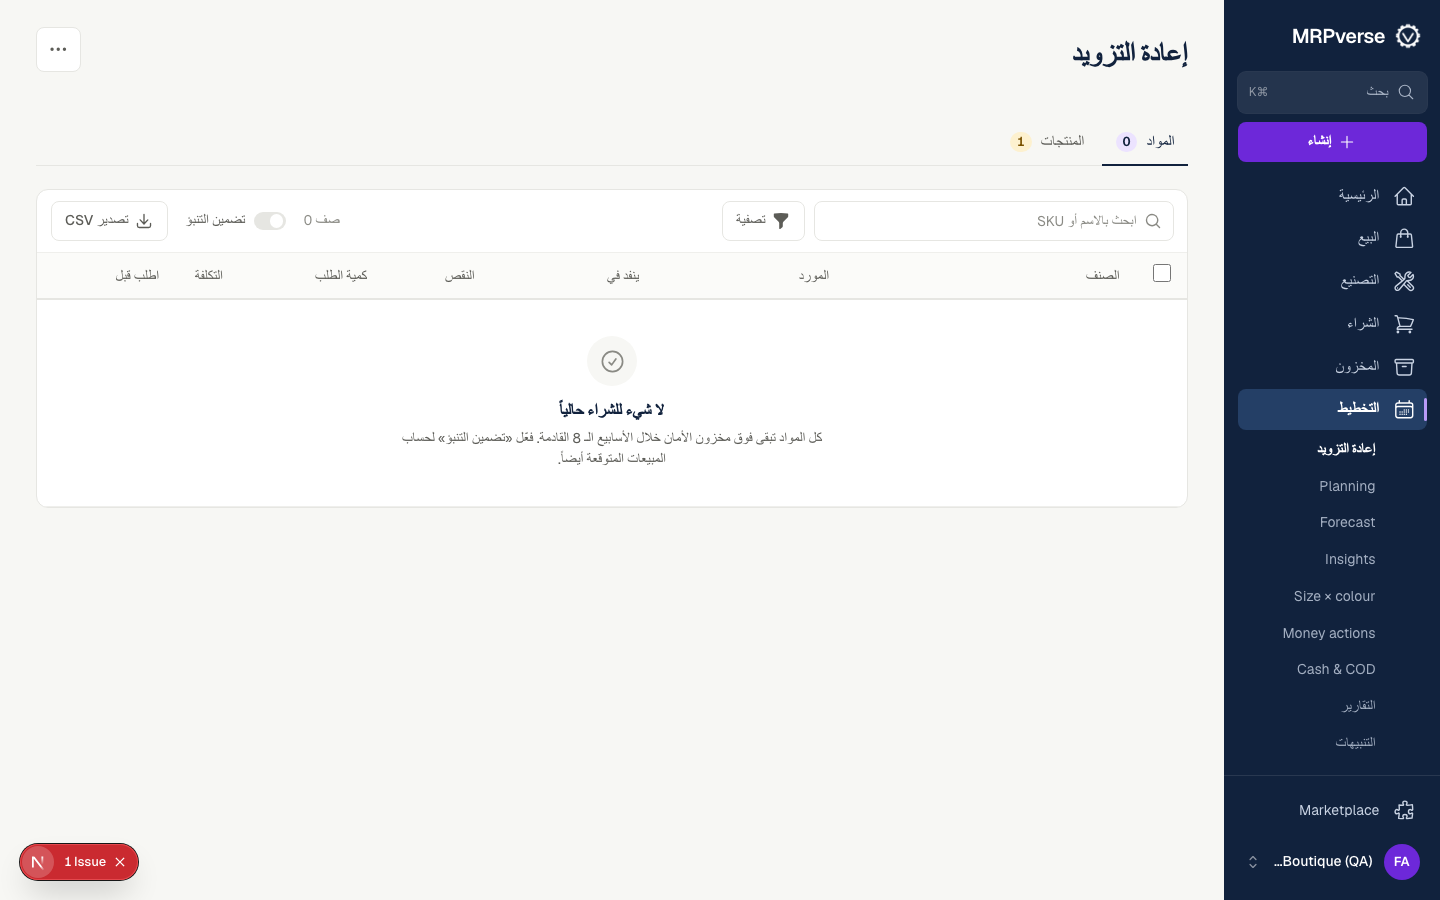Image resolution: width=1440 pixels, height=900 pixels.
Task: Open التقارير in the sidebar
Action: (x=1358, y=706)
